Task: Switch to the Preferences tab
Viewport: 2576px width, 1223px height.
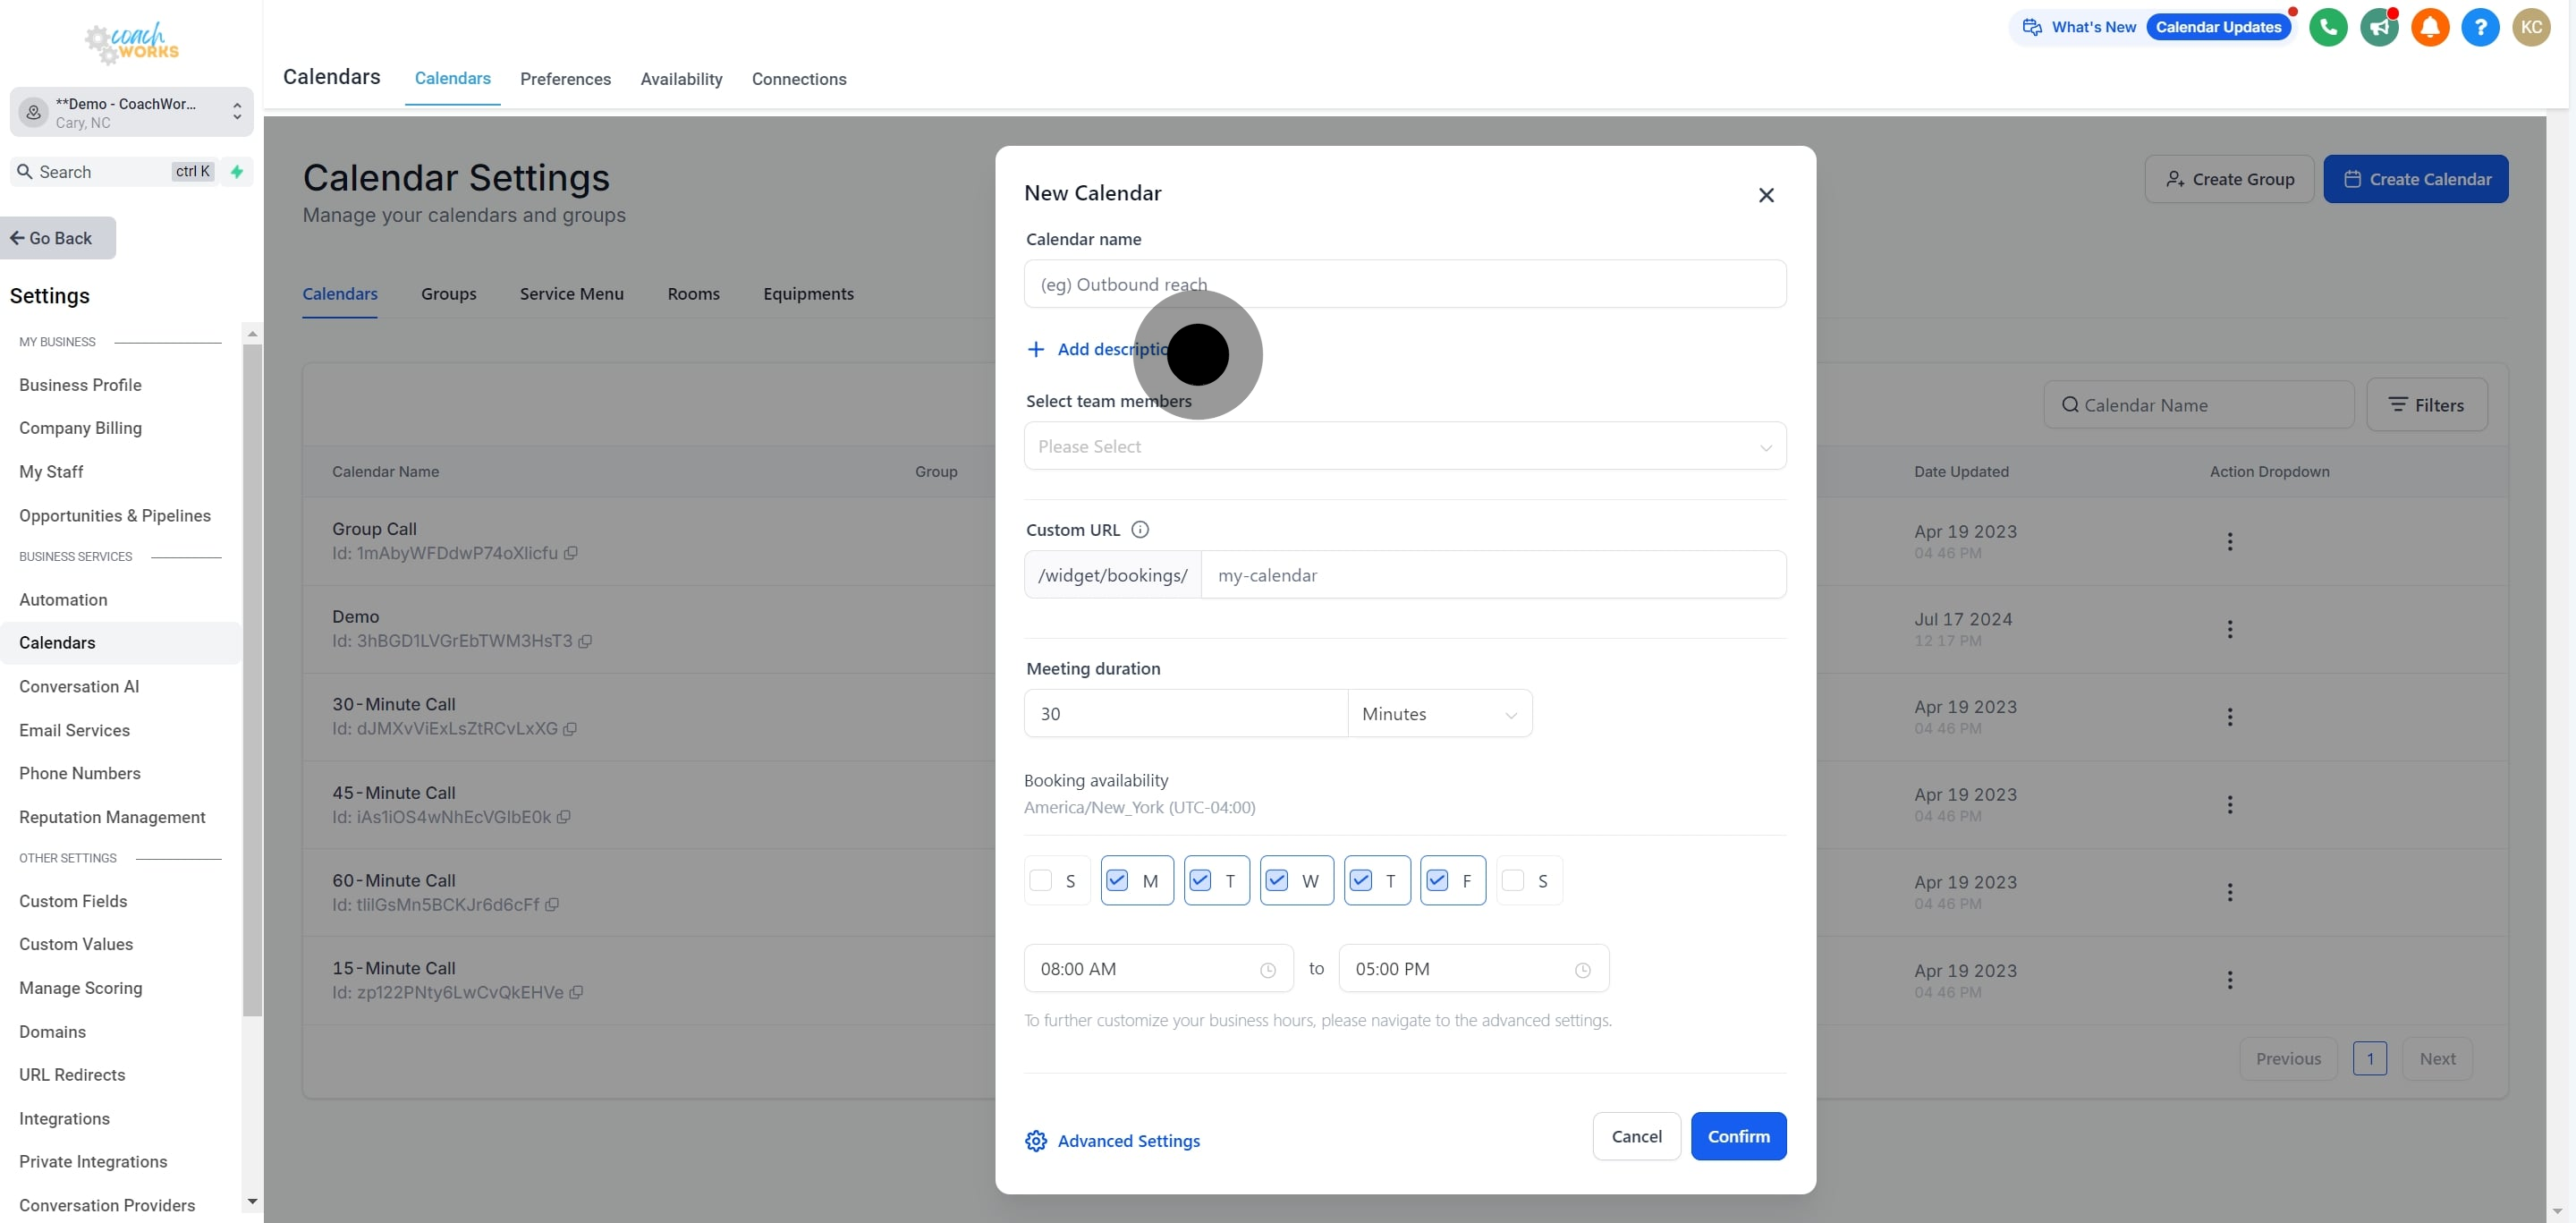Action: [565, 79]
